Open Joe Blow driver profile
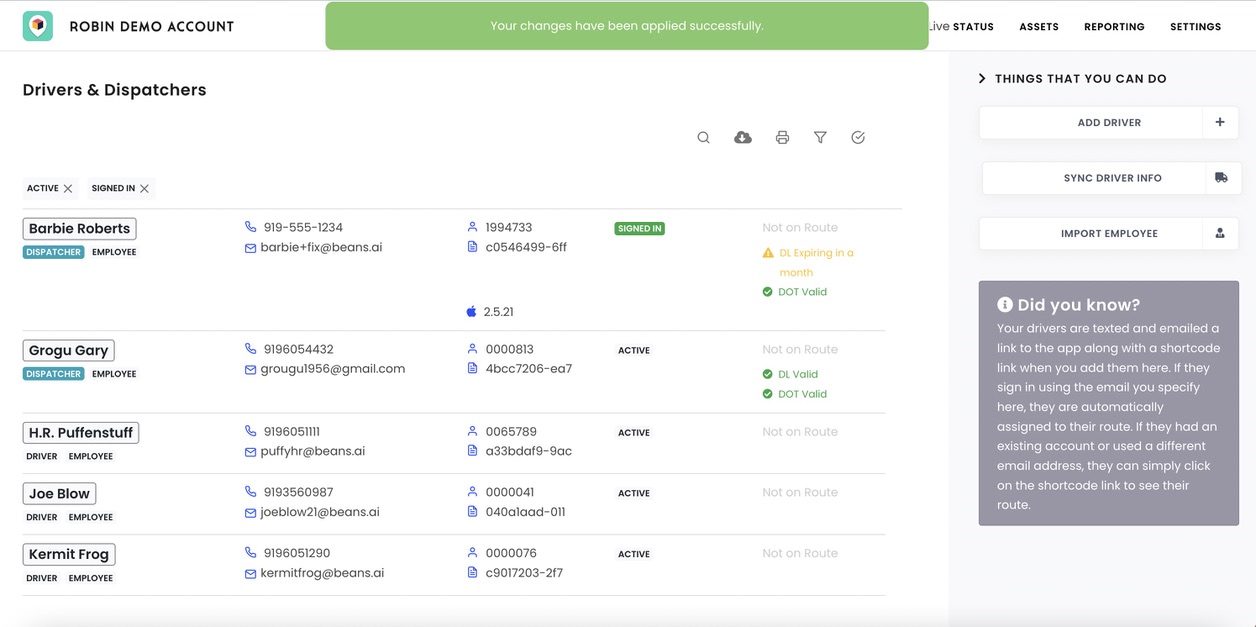This screenshot has height=627, width=1256. tap(59, 493)
